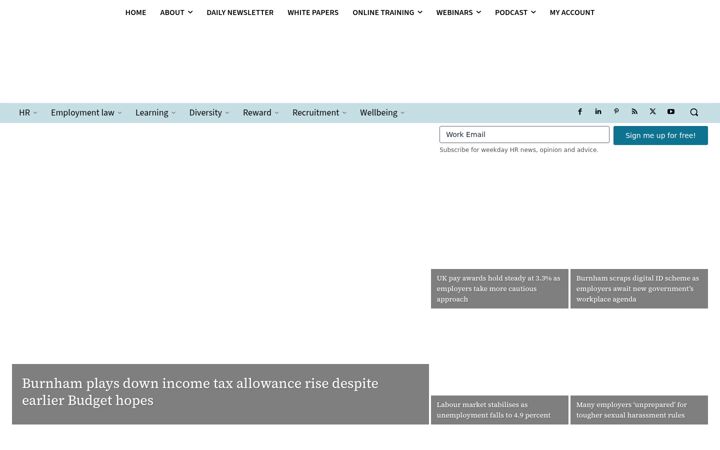Open the RSS feed icon
This screenshot has height=450, width=720.
[634, 112]
